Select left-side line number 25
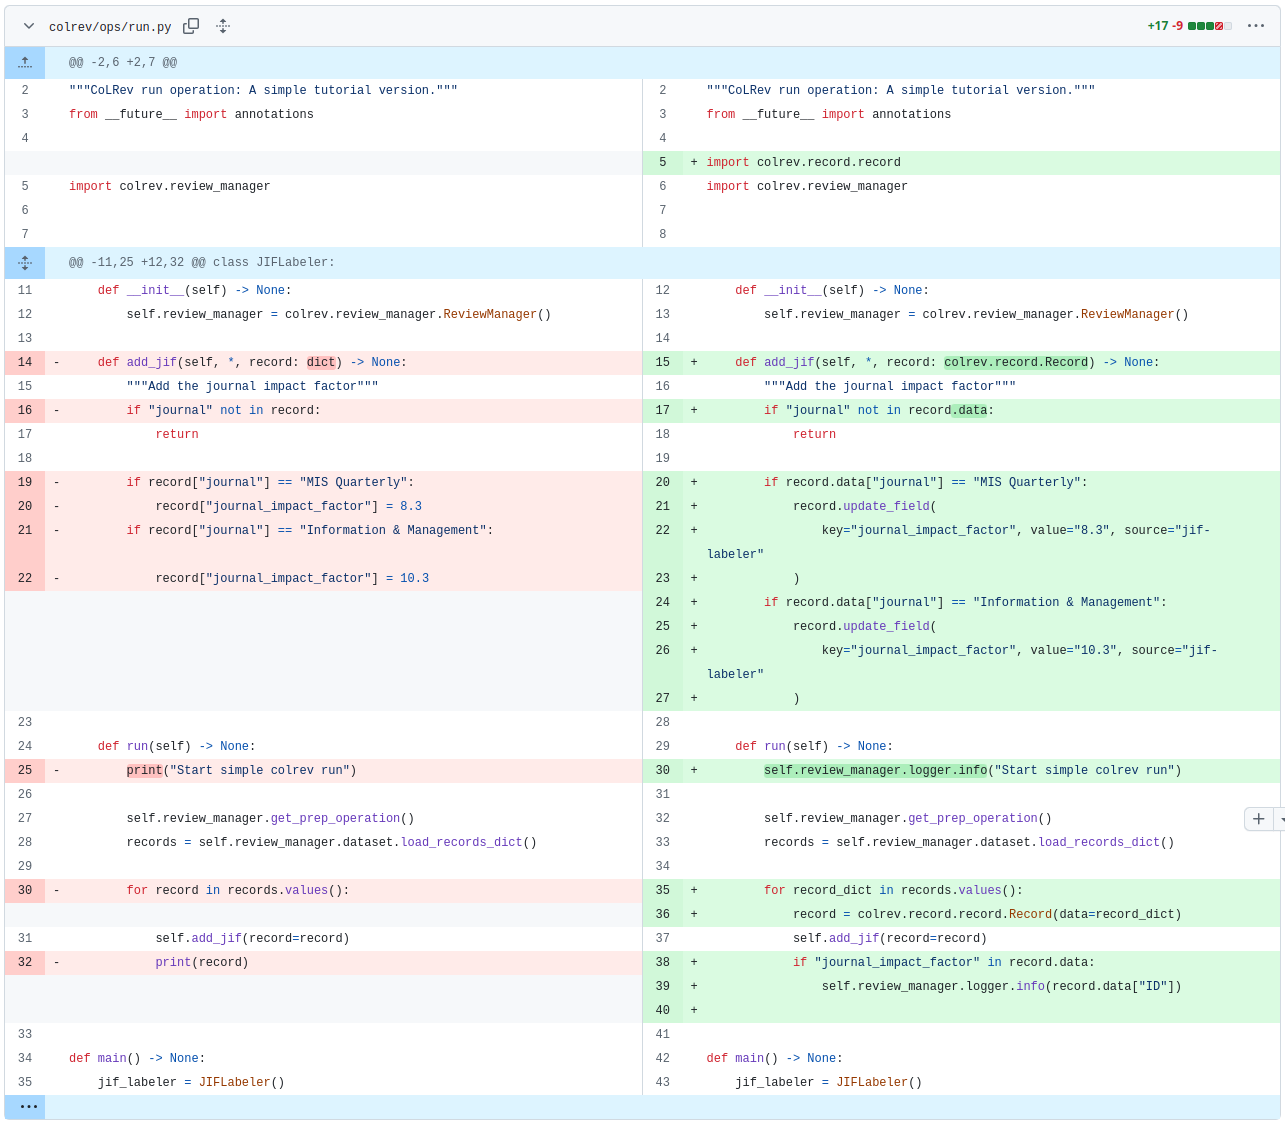 click(25, 771)
